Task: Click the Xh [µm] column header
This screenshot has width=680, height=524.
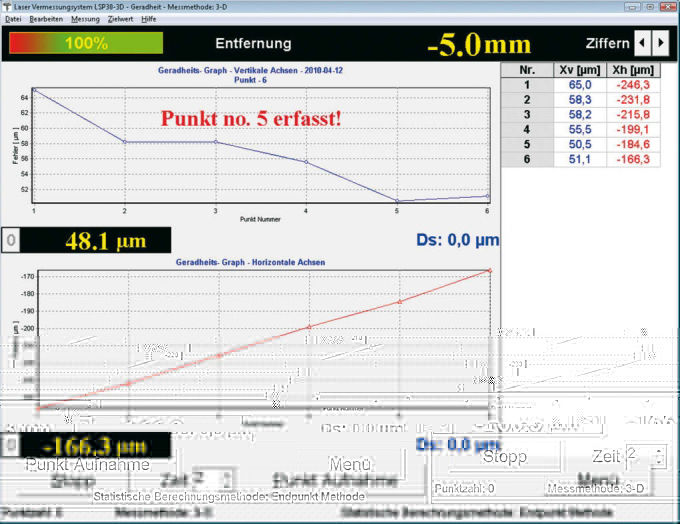Action: click(634, 71)
